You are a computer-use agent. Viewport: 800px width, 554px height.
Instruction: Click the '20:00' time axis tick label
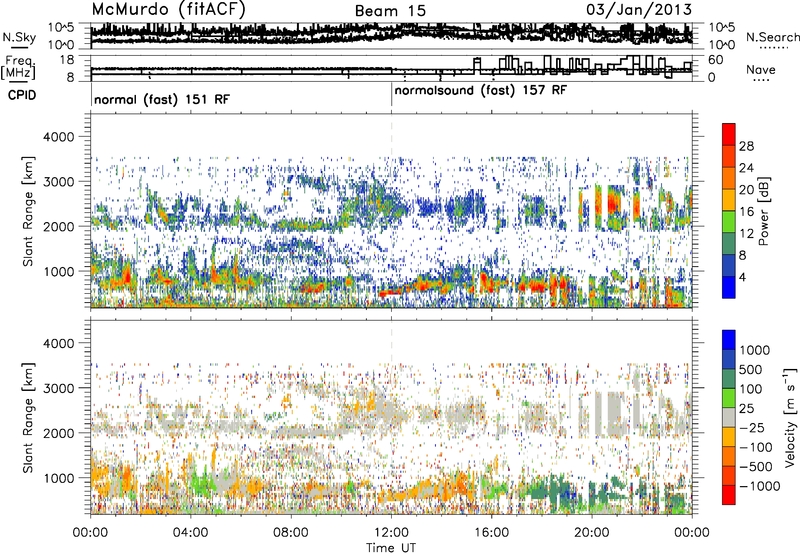(x=592, y=533)
